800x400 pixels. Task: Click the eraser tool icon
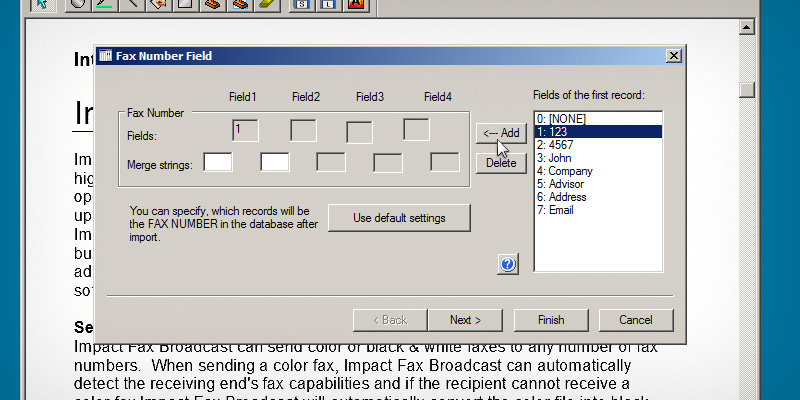coord(210,5)
